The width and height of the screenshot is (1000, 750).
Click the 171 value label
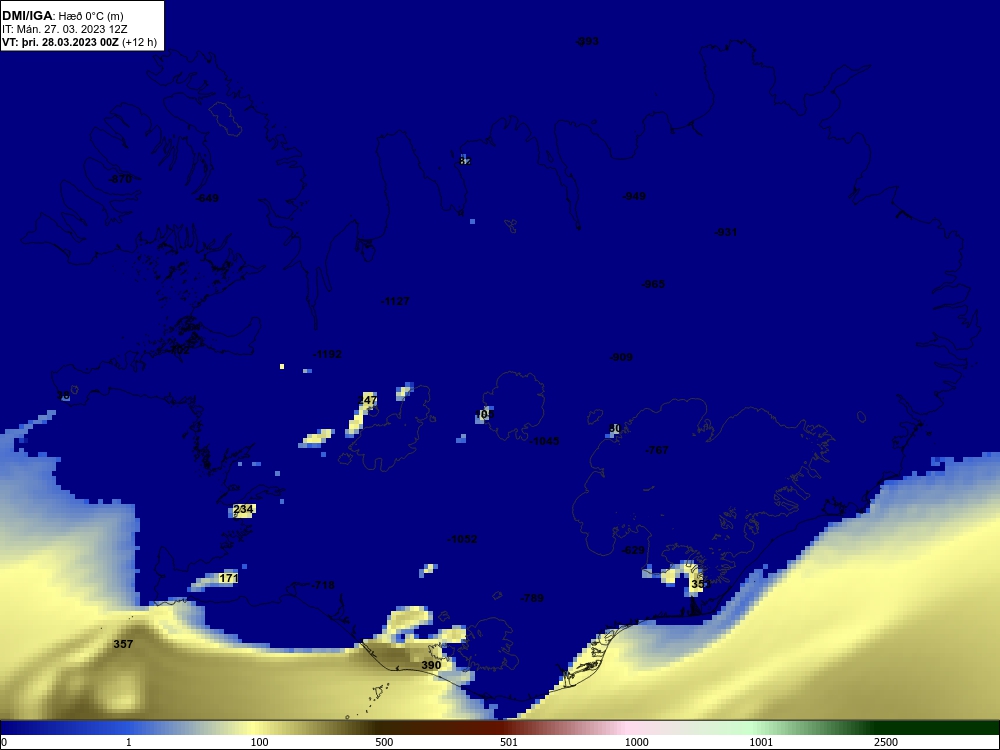pyautogui.click(x=228, y=578)
